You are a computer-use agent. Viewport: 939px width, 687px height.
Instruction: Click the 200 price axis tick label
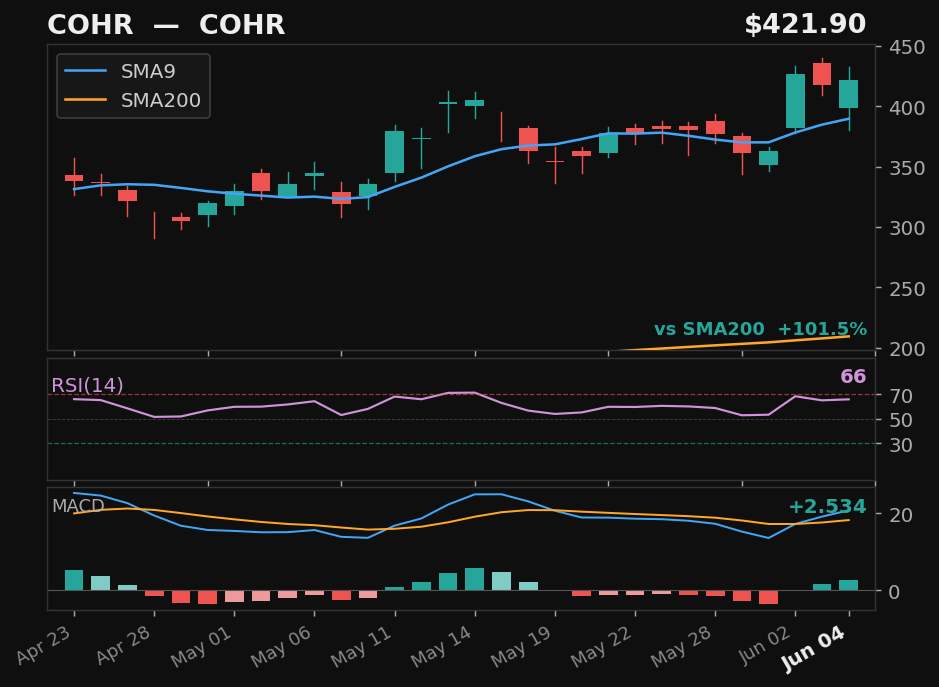coord(907,349)
